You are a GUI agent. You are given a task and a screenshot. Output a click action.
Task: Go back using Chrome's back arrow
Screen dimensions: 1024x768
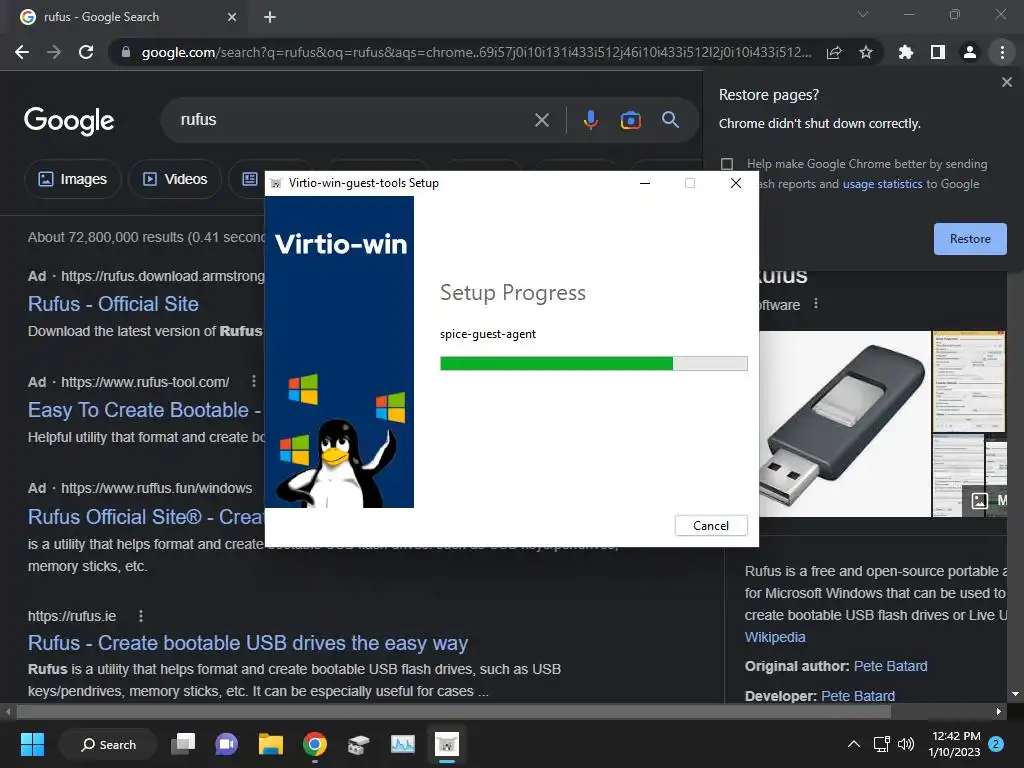tap(22, 52)
